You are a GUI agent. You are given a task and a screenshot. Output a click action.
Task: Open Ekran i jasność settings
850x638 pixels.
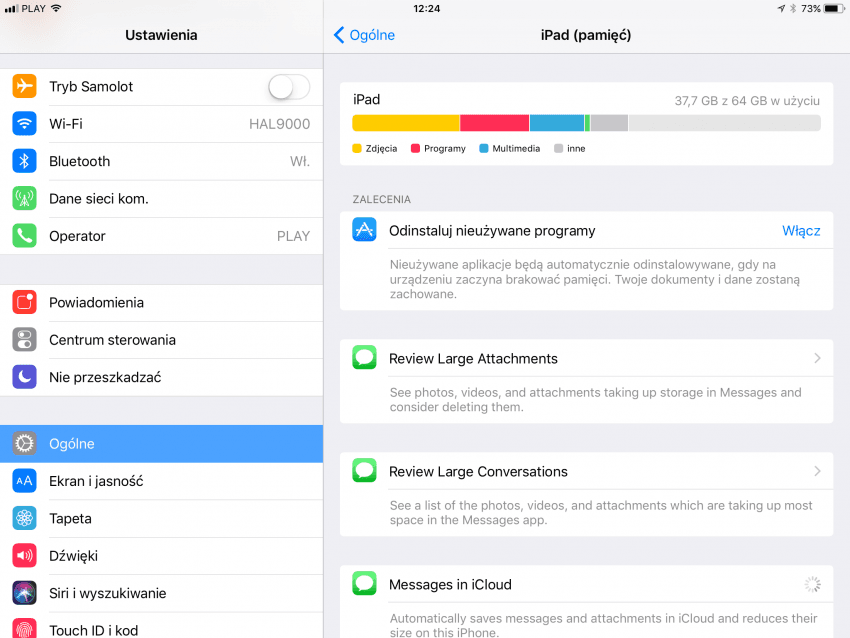click(x=162, y=481)
